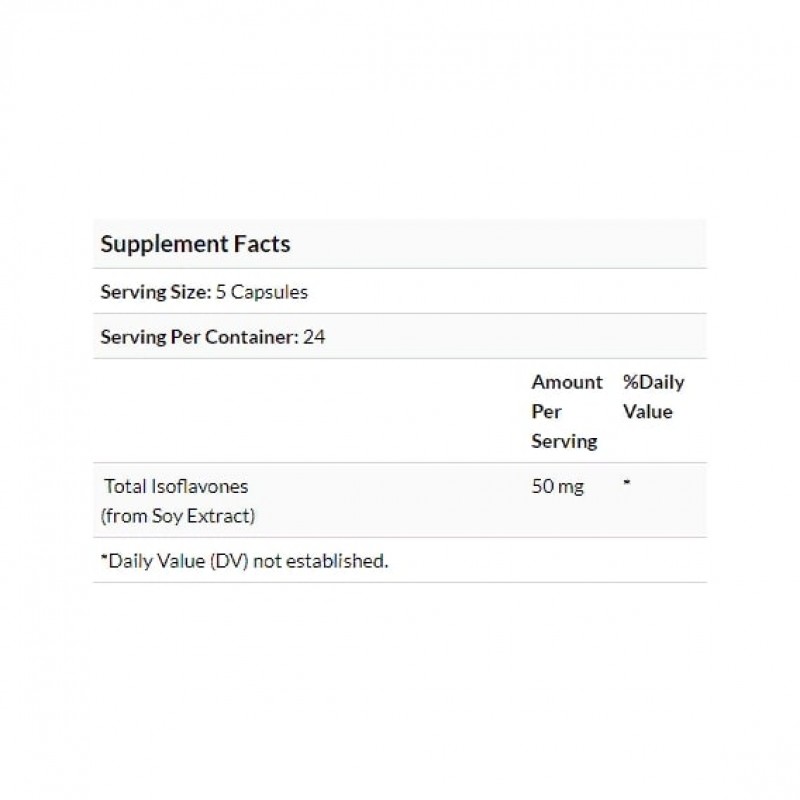Select the %Daily column header text
This screenshot has height=800, width=800.
point(653,382)
